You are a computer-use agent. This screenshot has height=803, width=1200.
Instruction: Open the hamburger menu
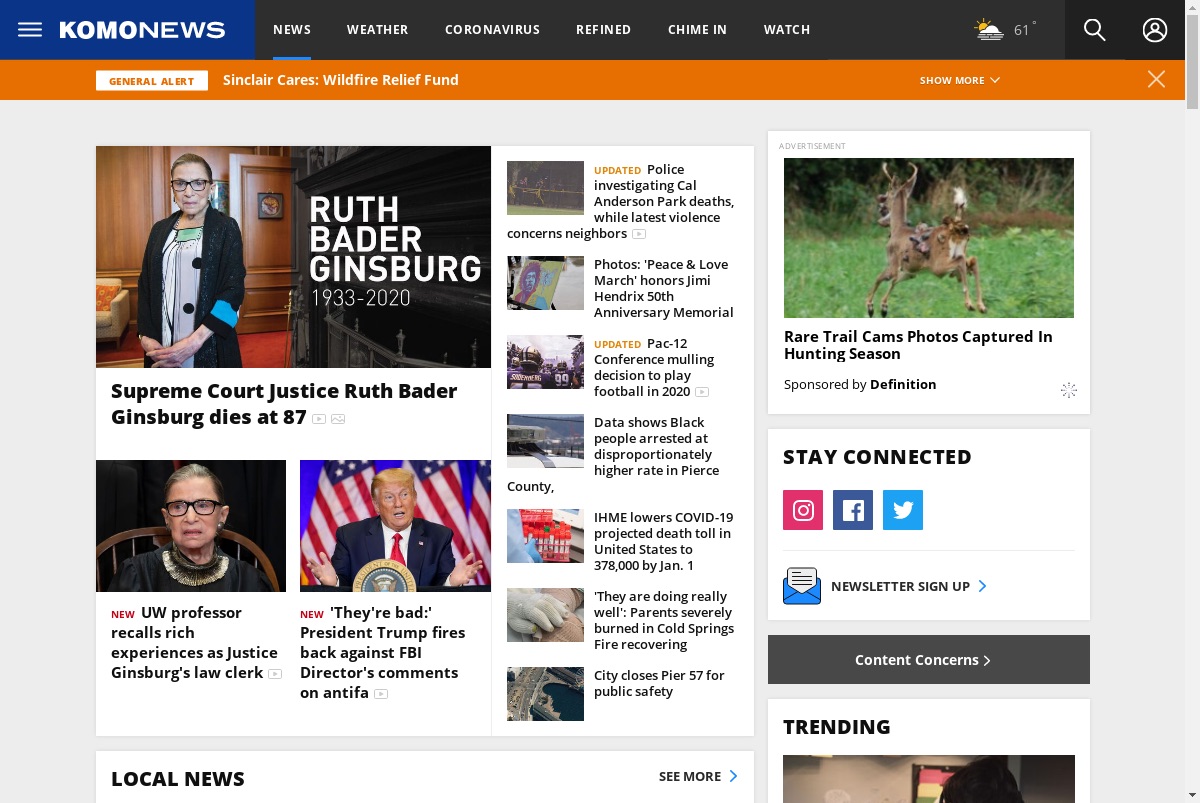point(30,29)
